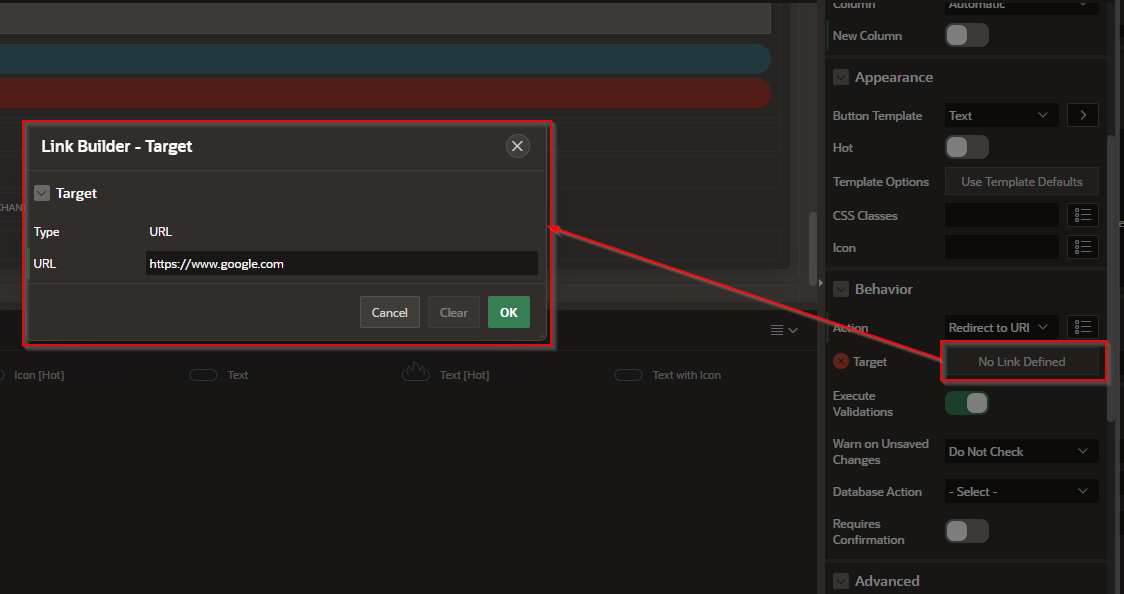The image size is (1124, 594).
Task: Click the No Link Defined target button
Action: tap(1021, 362)
